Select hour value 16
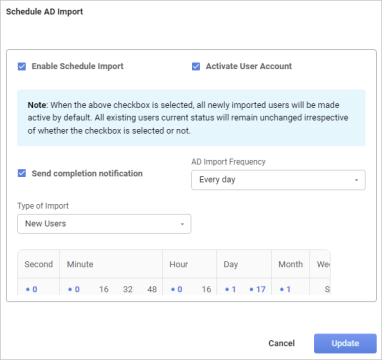The height and width of the screenshot is (360, 382). pyautogui.click(x=206, y=289)
